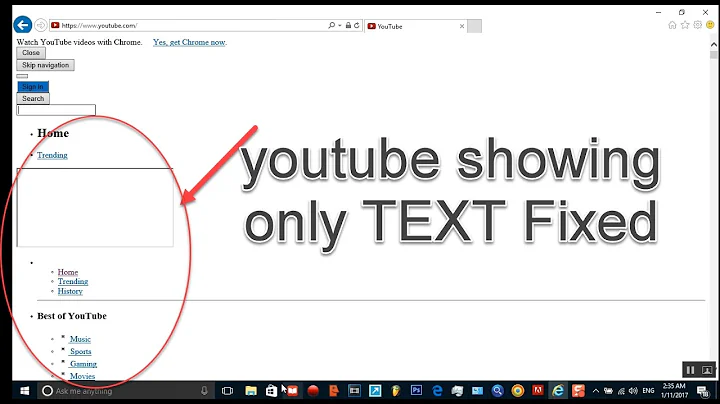Click the red record circle taskbar icon
The height and width of the screenshot is (404, 720).
313,391
